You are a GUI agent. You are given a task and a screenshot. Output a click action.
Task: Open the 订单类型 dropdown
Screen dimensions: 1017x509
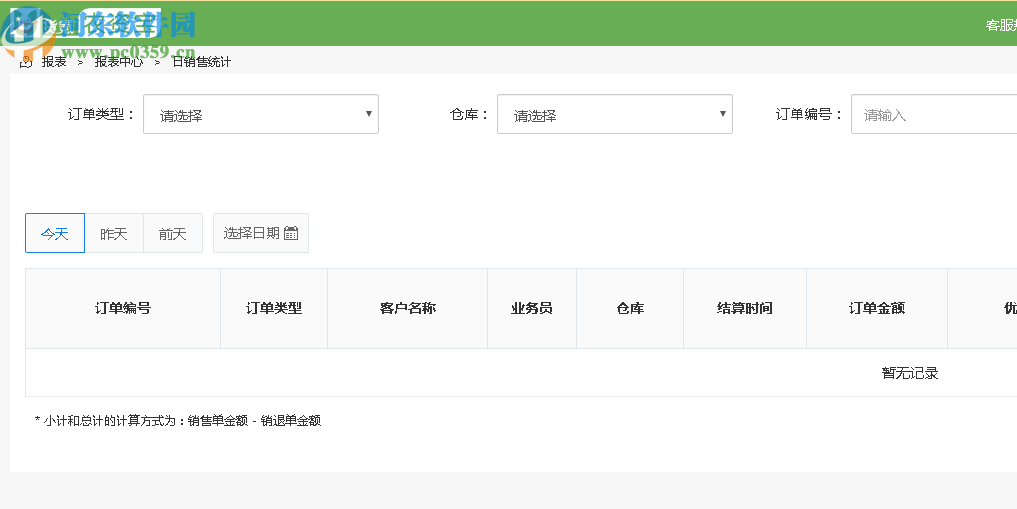261,114
